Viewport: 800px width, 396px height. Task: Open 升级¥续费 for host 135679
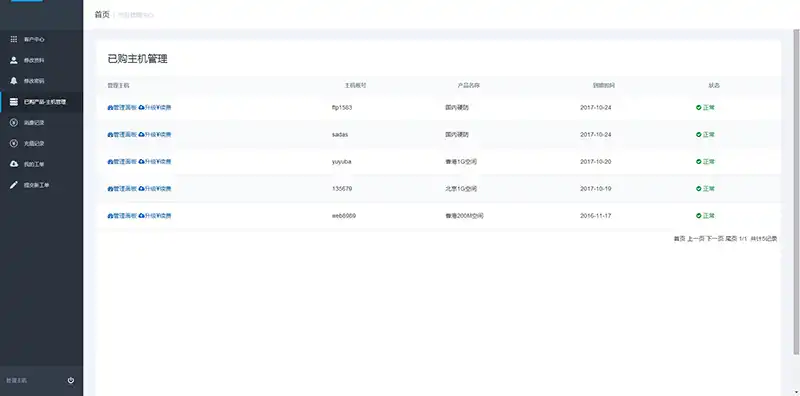(x=155, y=189)
